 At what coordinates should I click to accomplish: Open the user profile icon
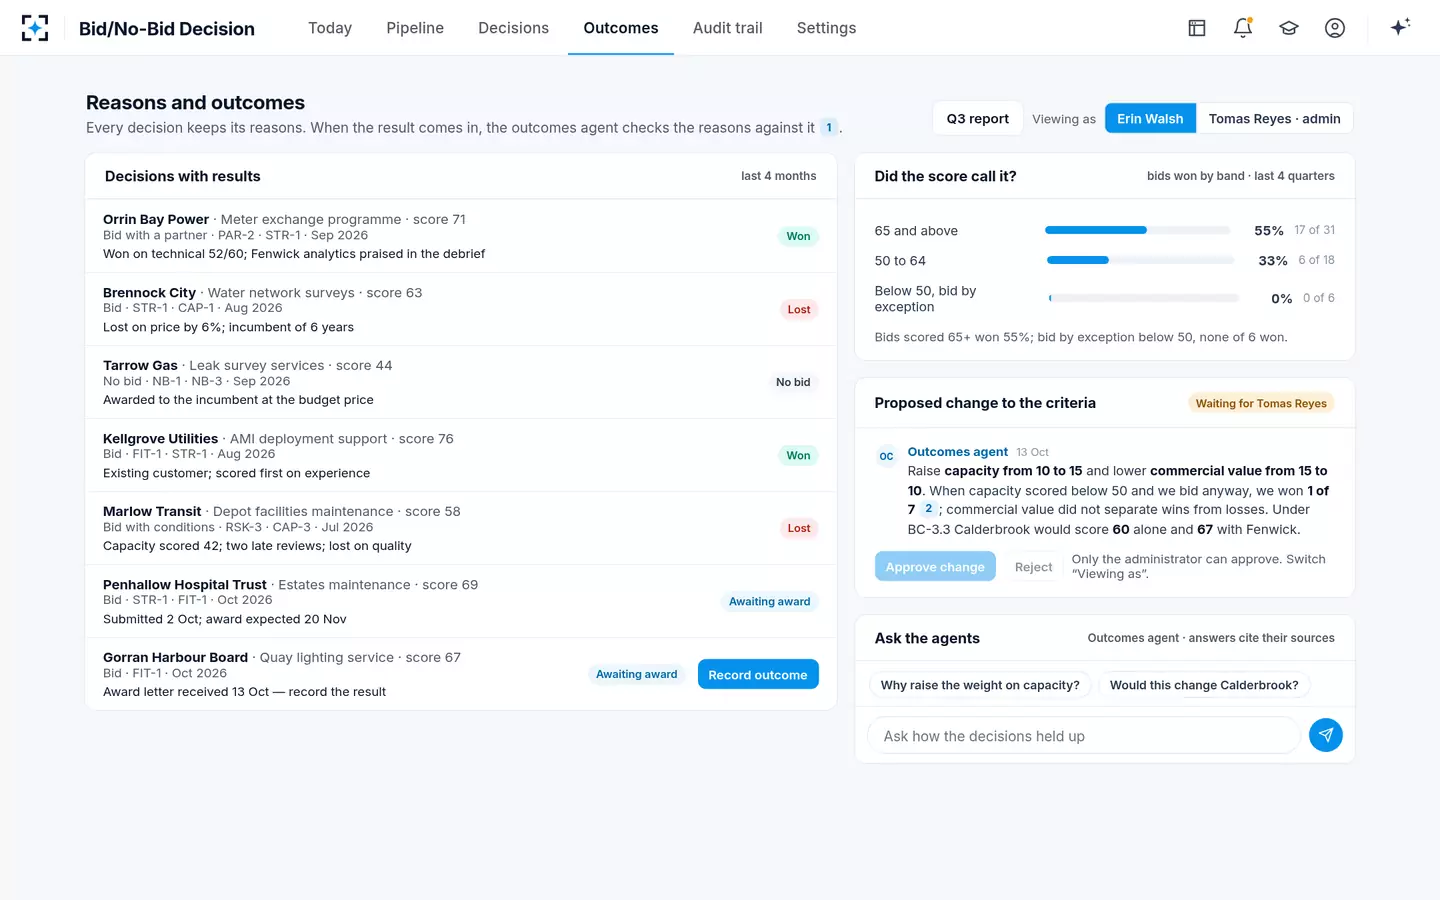tap(1335, 28)
